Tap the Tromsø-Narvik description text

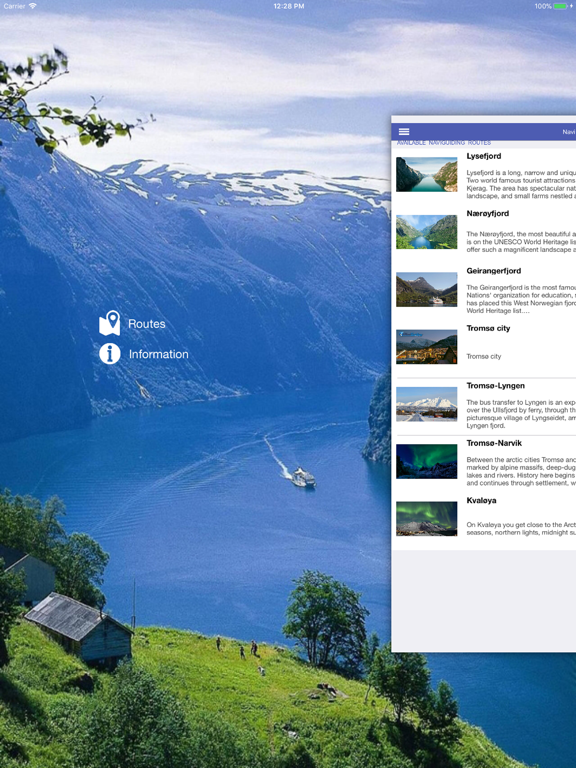(521, 471)
